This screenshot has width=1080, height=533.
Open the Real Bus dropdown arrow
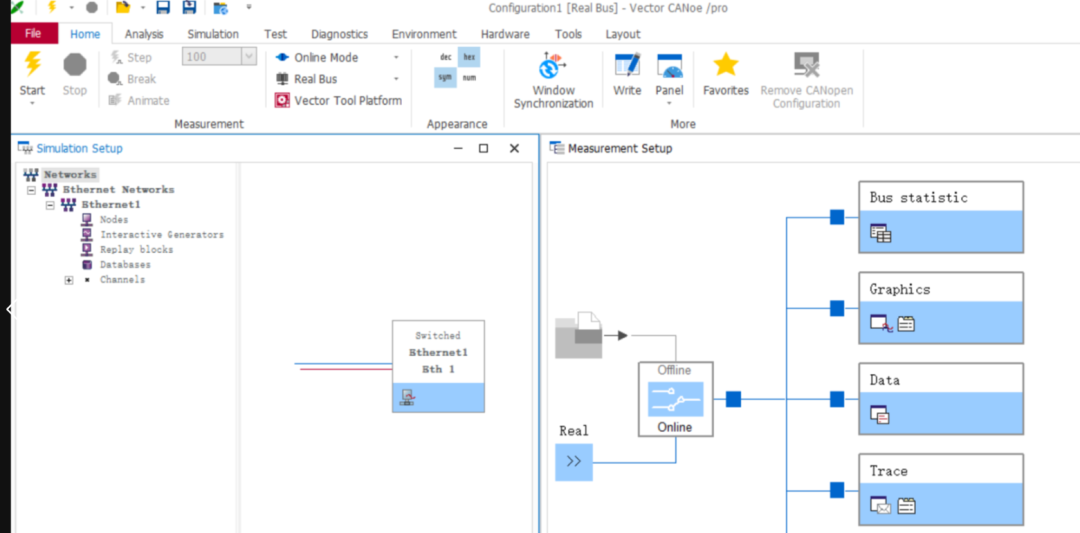(x=396, y=79)
